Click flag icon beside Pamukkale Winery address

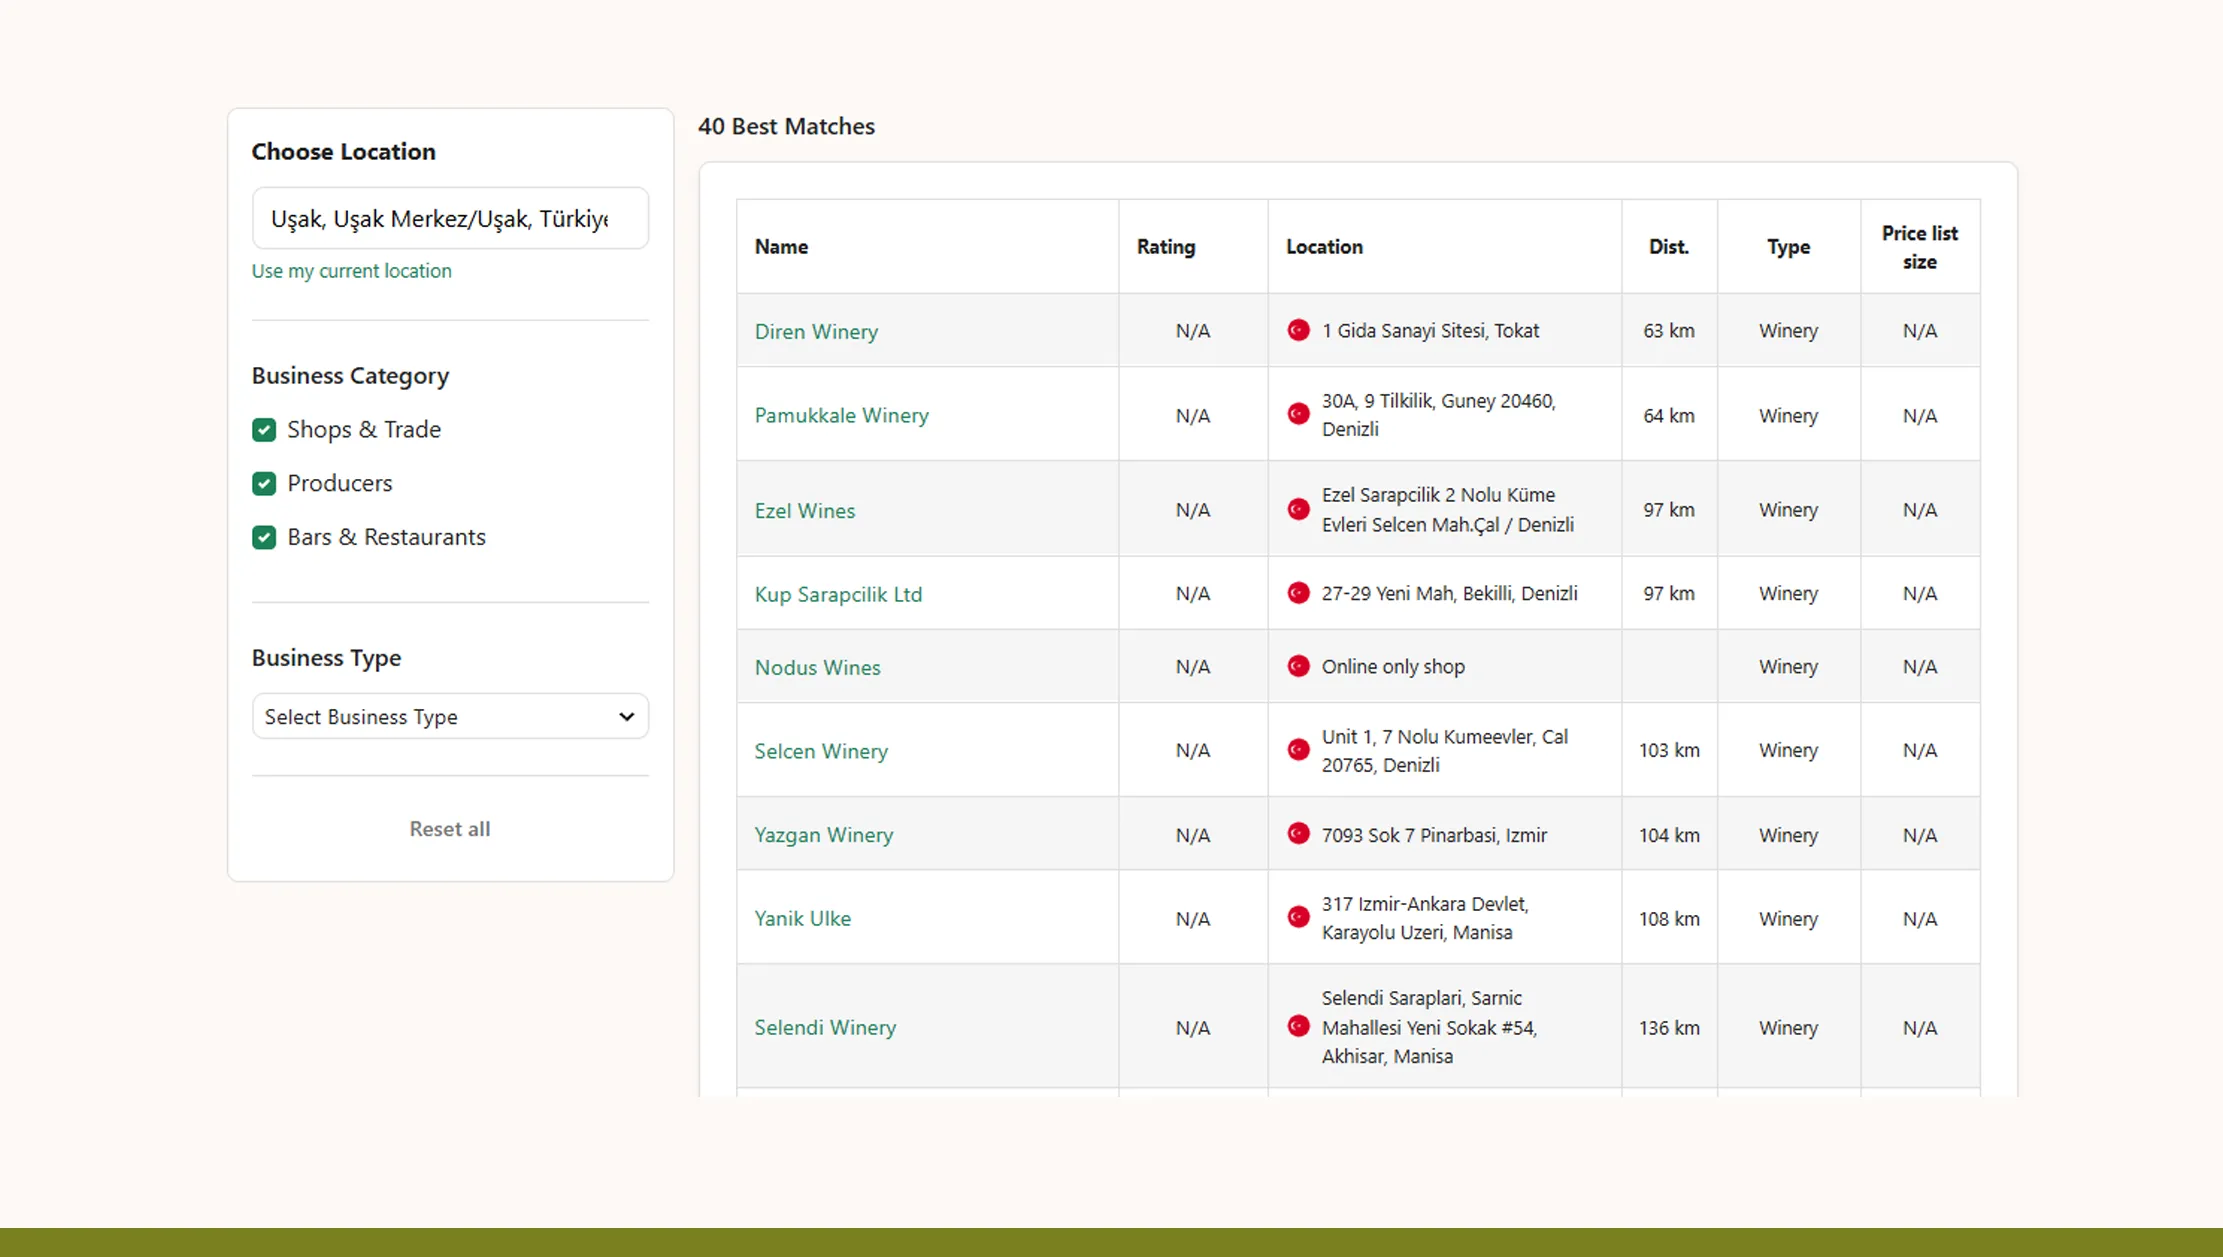tap(1298, 414)
